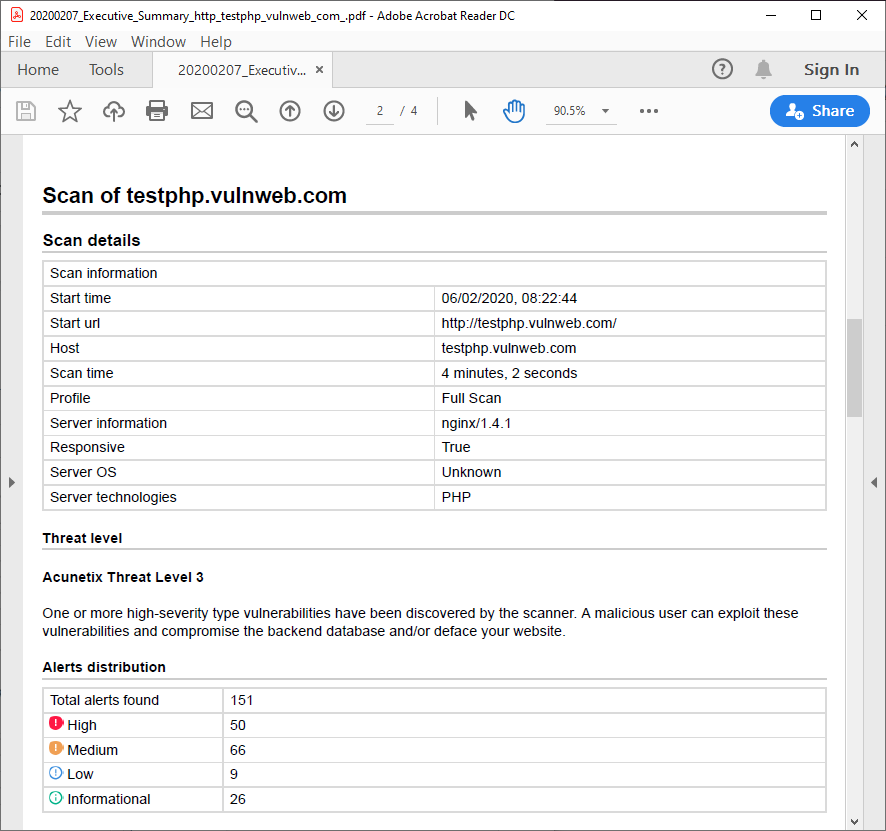The width and height of the screenshot is (886, 831).
Task: Click the Host value testphp.vulnweb.com
Action: click(509, 348)
